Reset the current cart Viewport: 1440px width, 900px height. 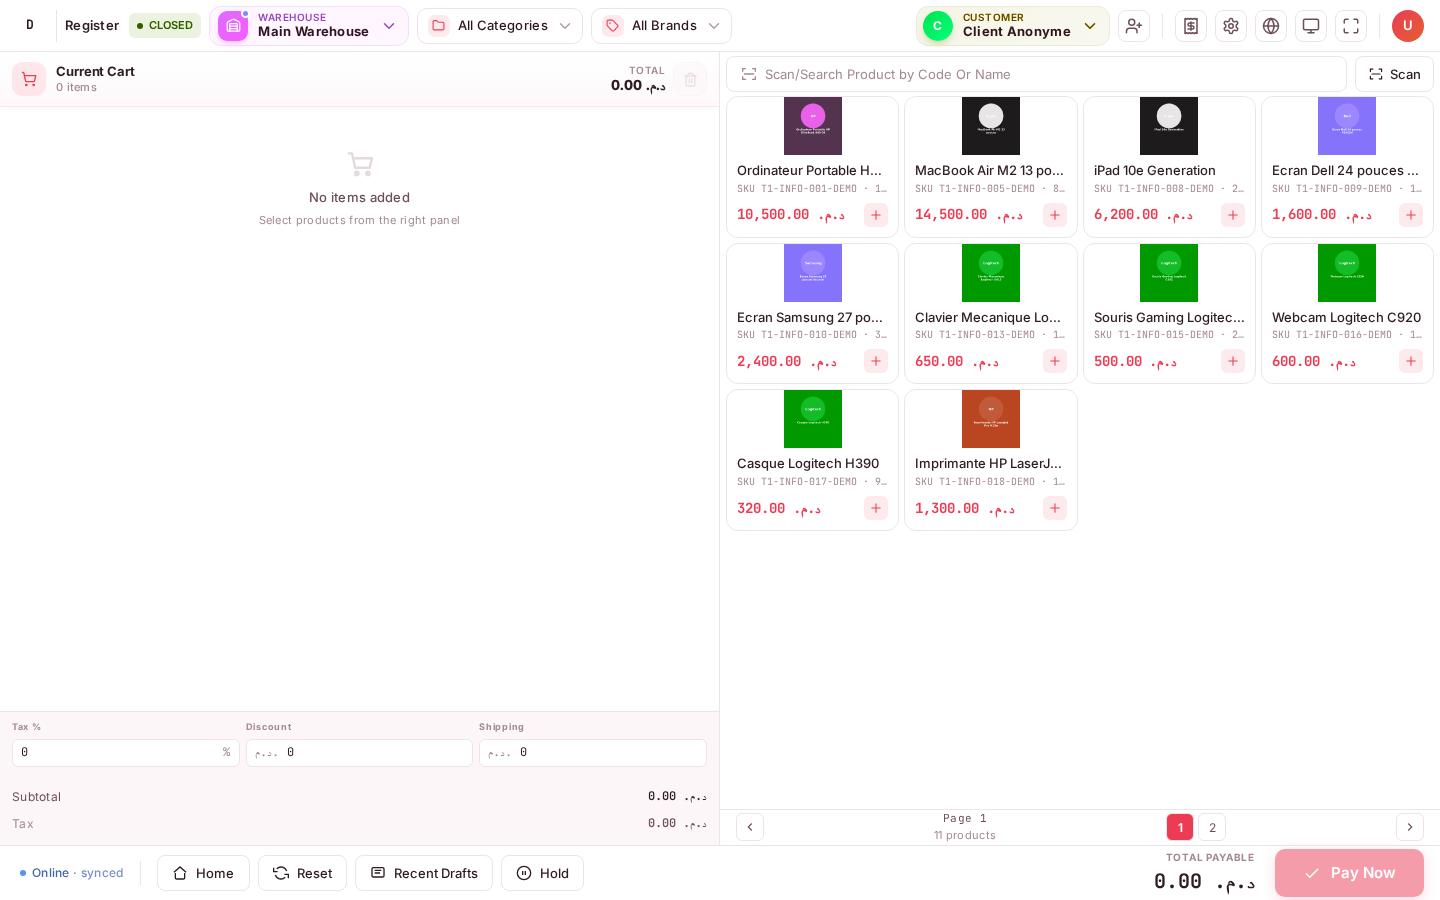pos(302,873)
